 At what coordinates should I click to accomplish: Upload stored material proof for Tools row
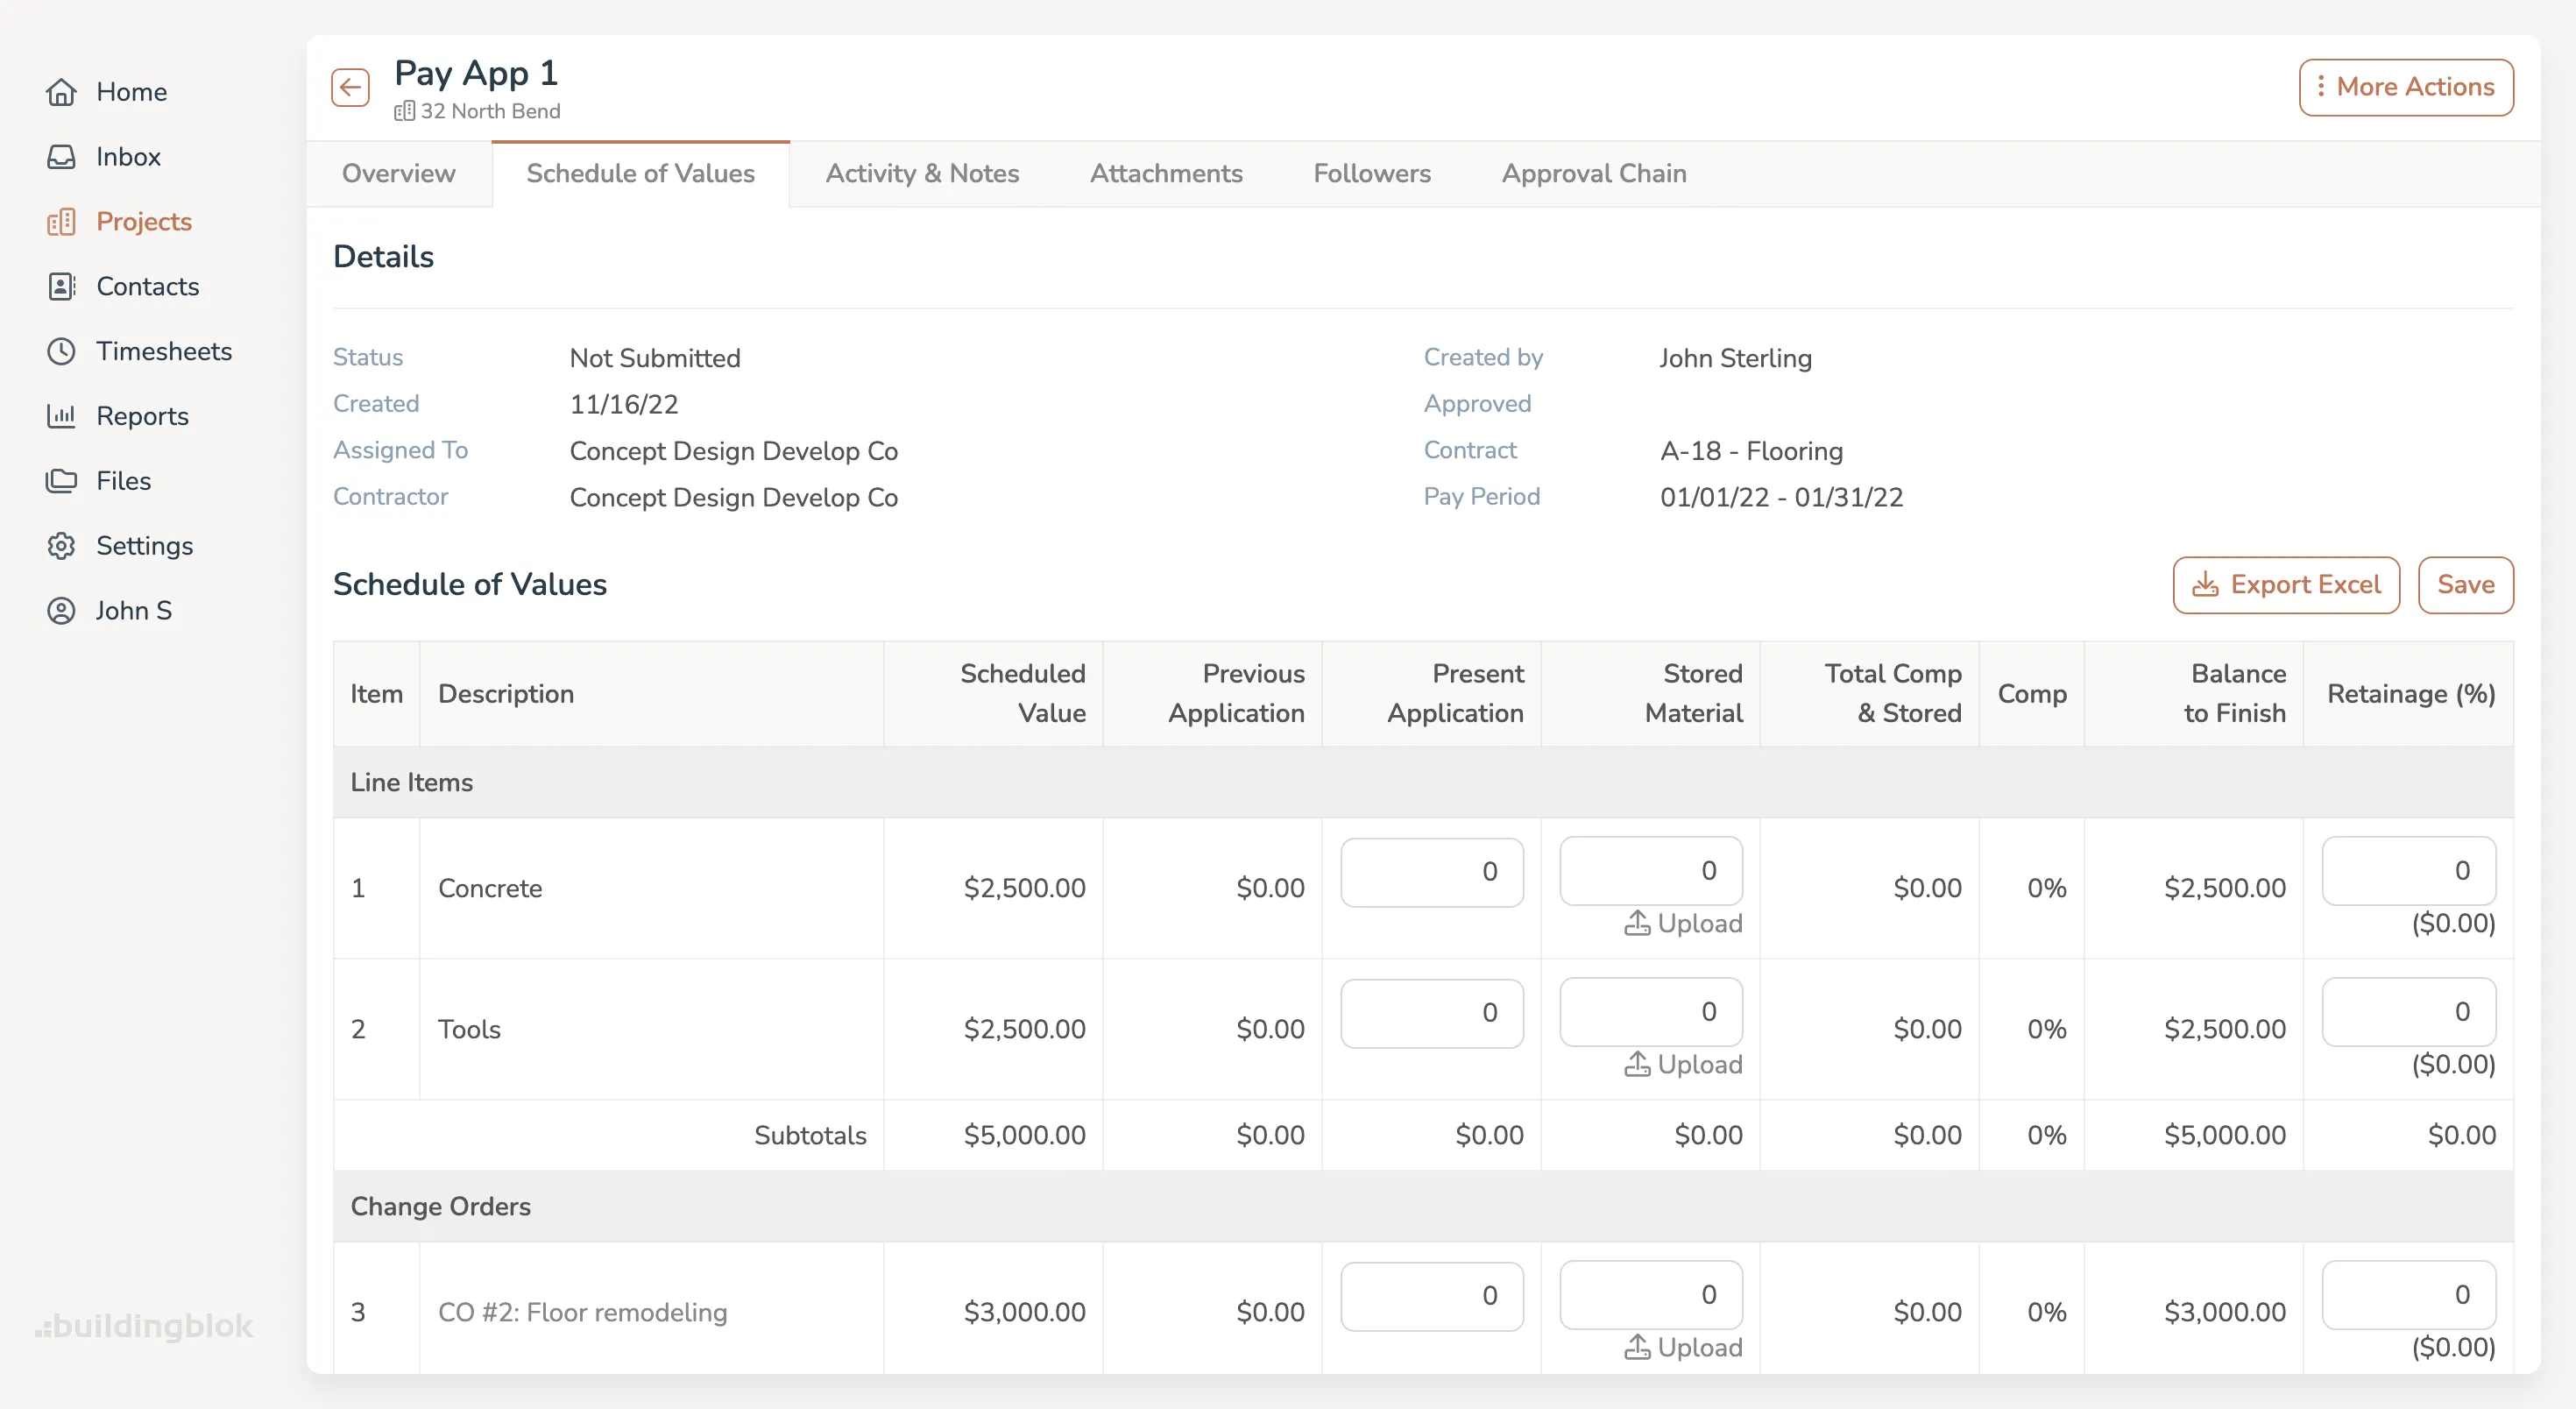pyautogui.click(x=1681, y=1064)
